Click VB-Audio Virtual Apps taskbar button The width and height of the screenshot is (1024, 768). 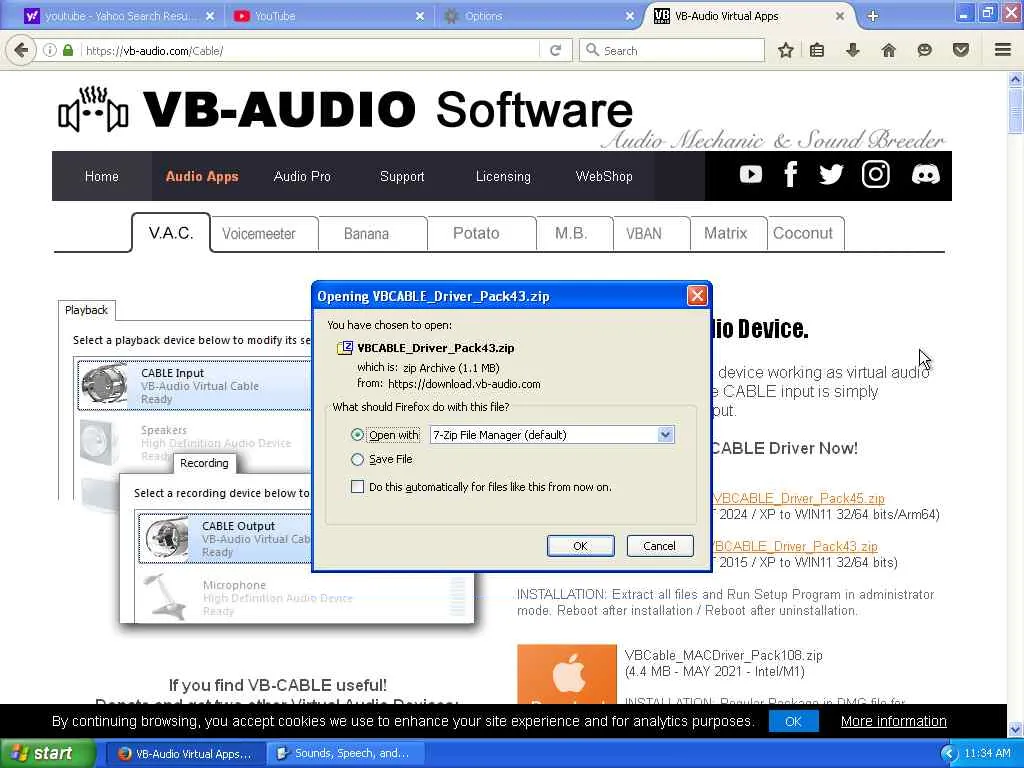tap(185, 754)
